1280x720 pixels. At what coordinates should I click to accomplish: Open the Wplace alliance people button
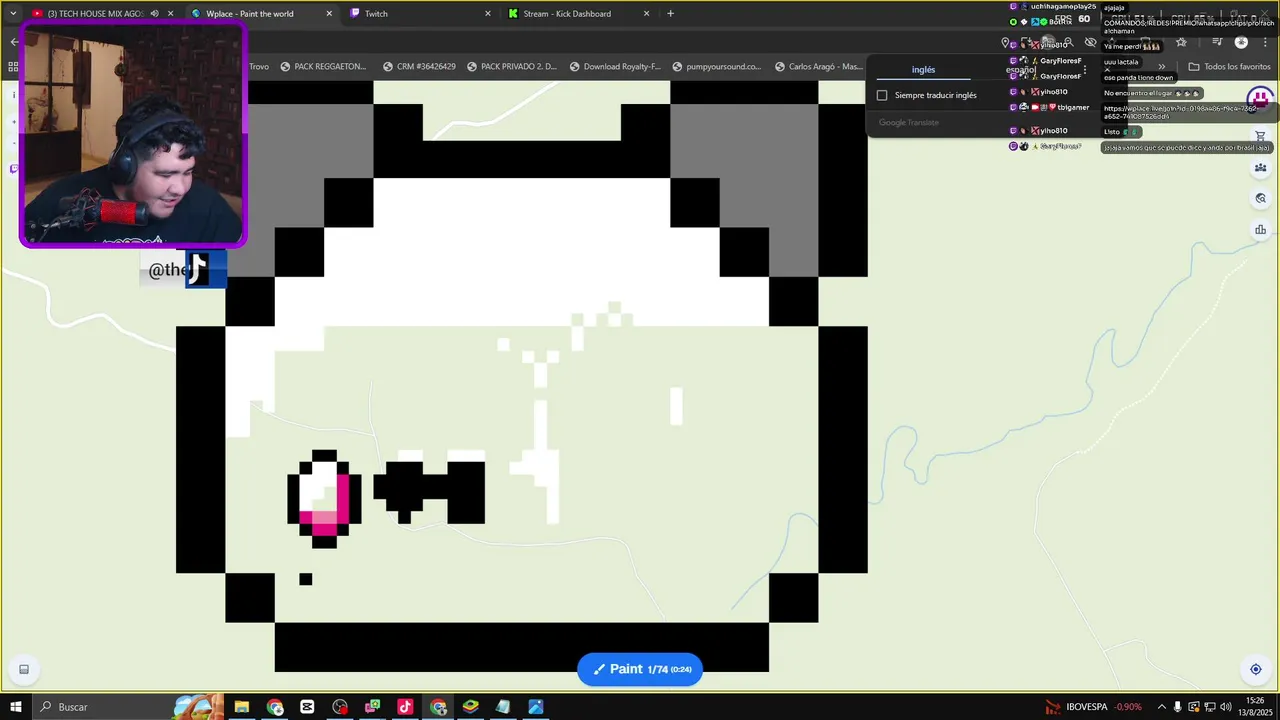pyautogui.click(x=1260, y=167)
